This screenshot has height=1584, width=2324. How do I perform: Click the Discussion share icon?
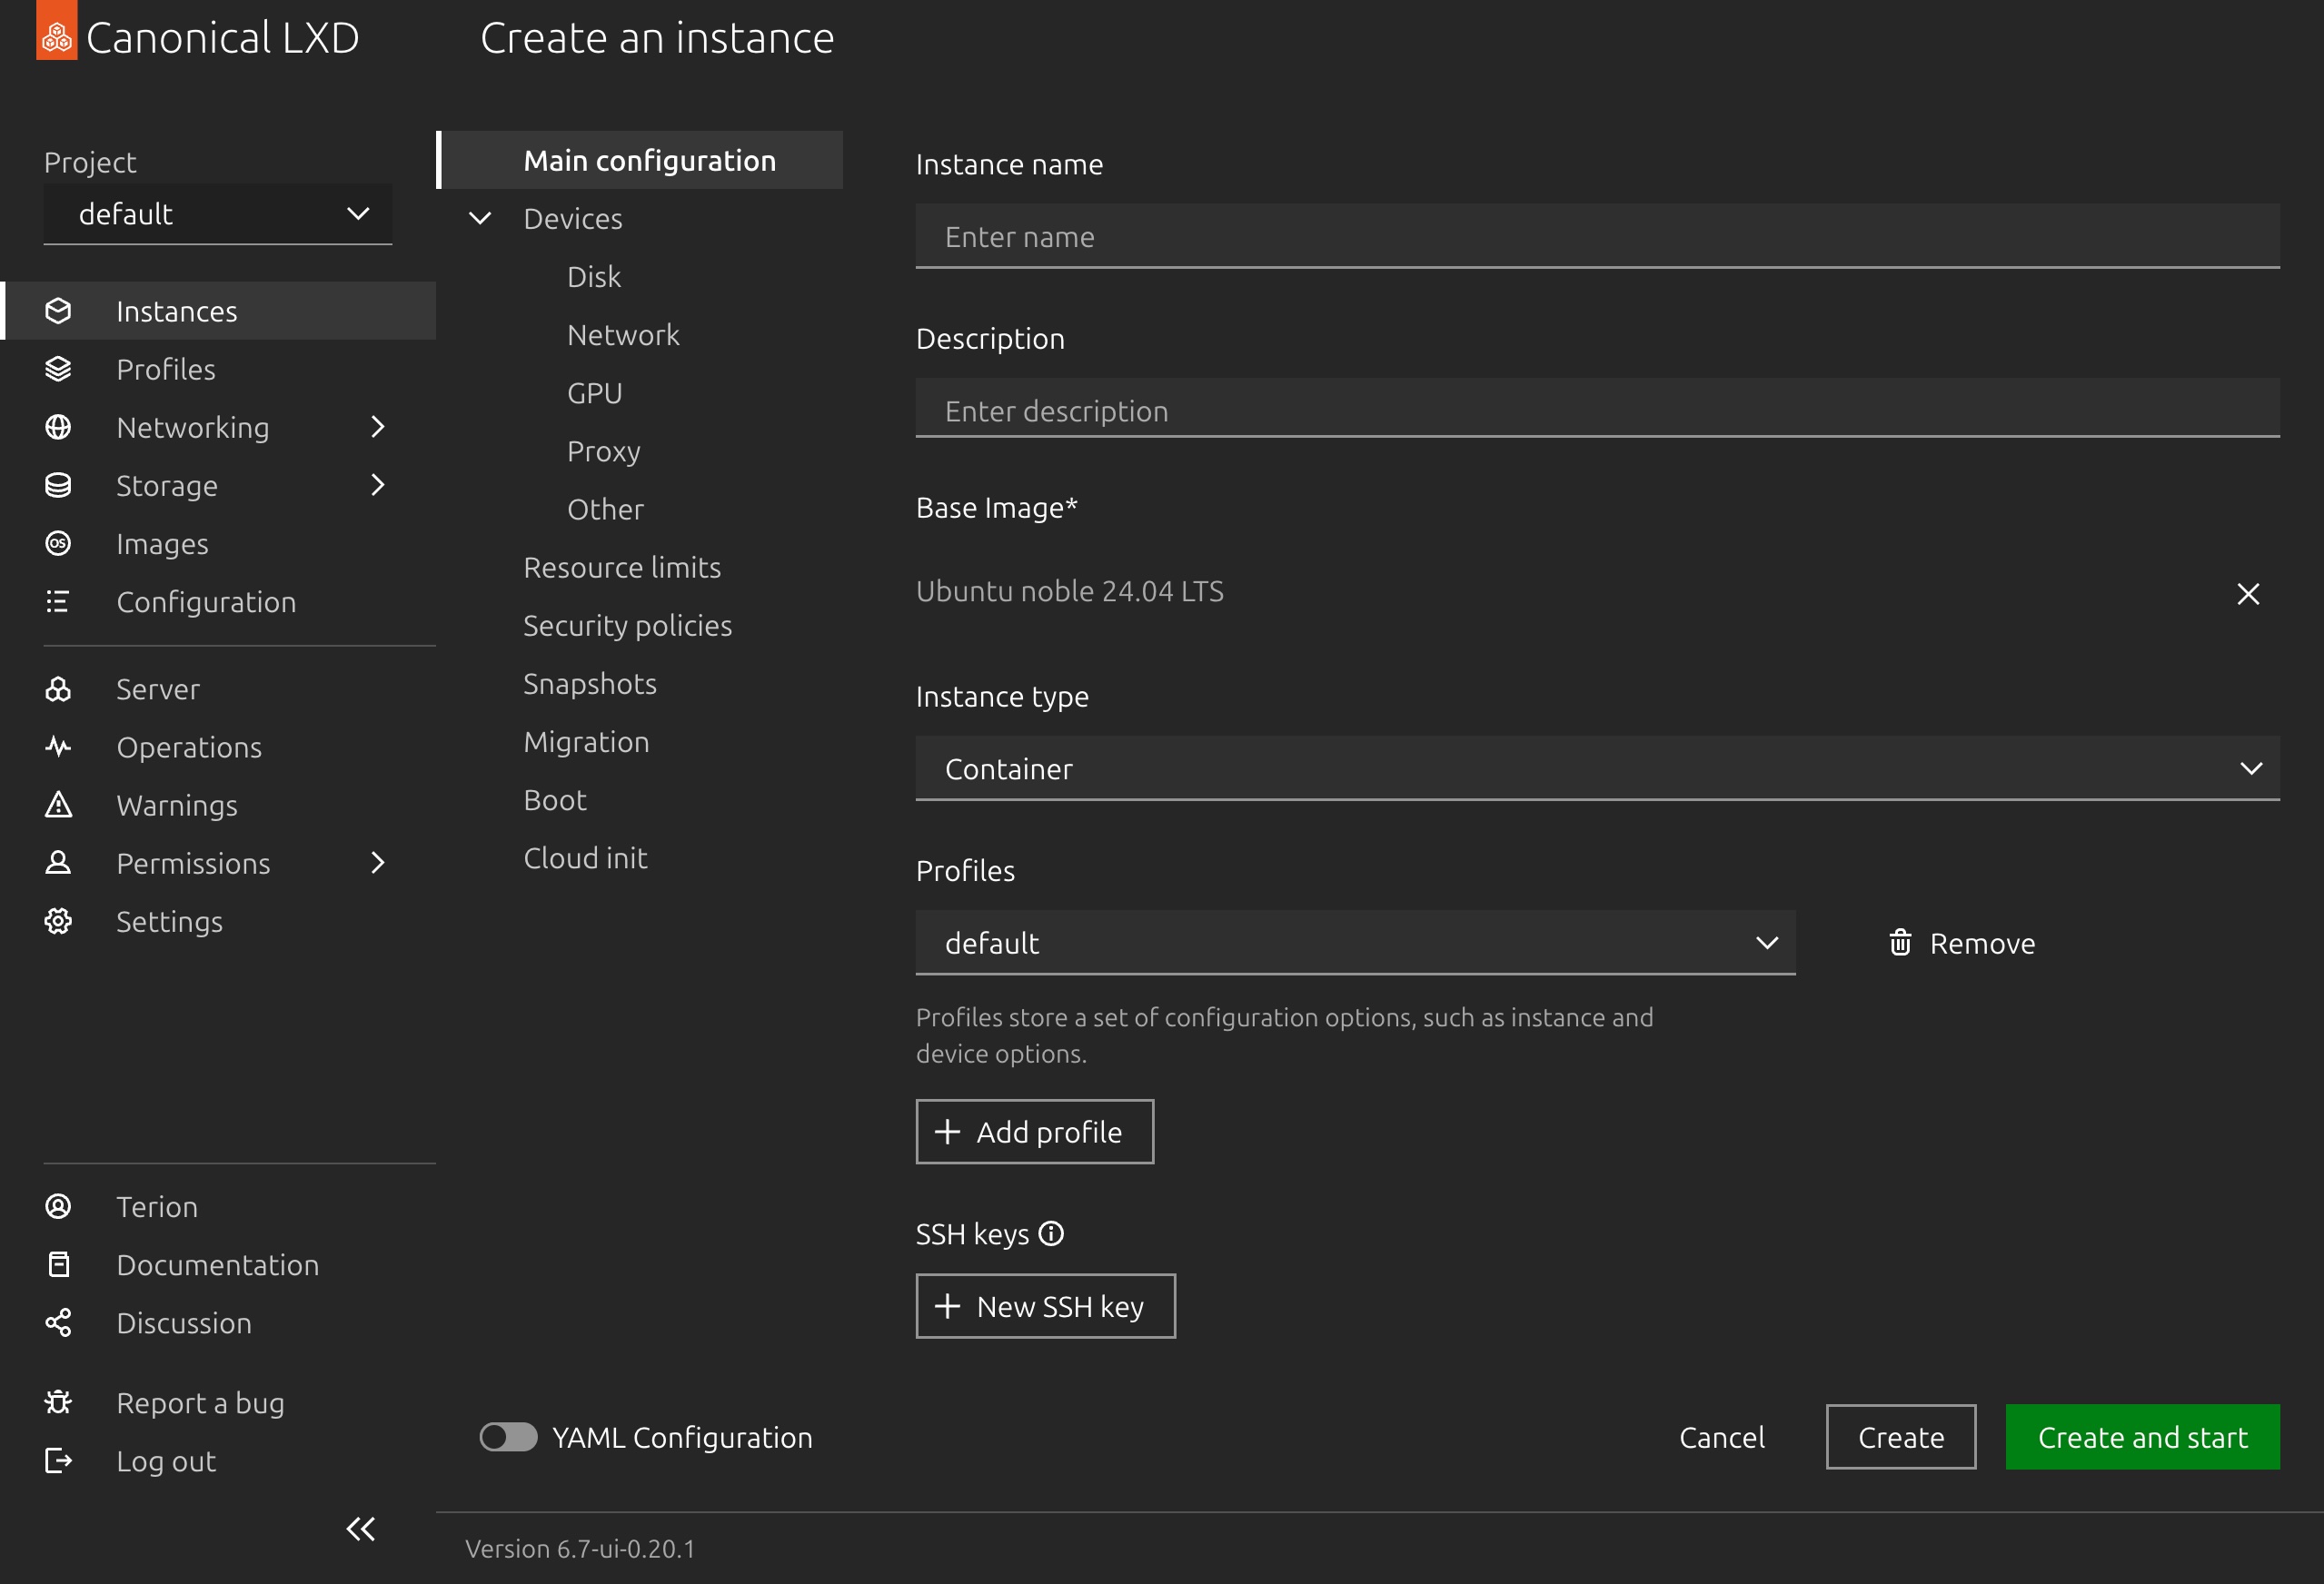coord(58,1322)
